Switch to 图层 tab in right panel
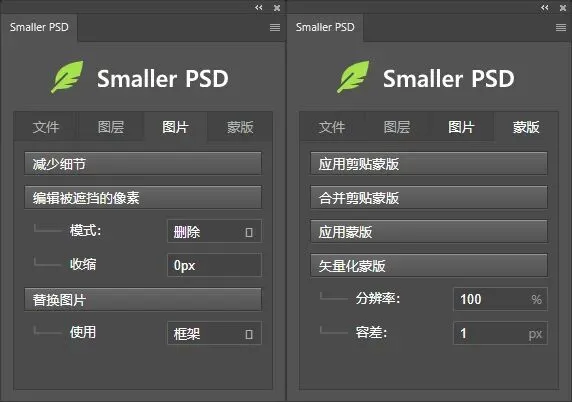572x402 pixels. [397, 127]
